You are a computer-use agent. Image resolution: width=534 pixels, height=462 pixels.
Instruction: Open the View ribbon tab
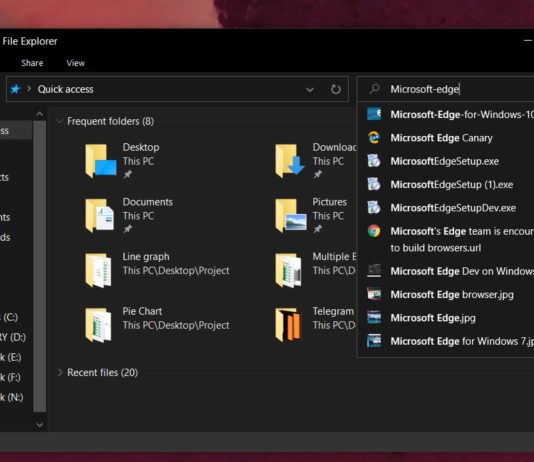coord(76,63)
